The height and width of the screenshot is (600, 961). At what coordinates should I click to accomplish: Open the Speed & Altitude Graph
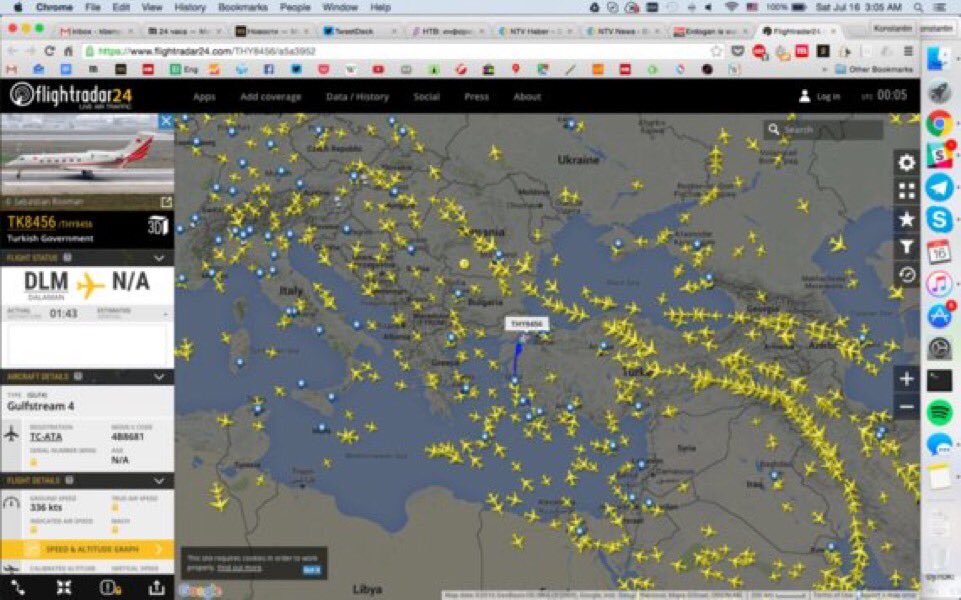click(87, 549)
